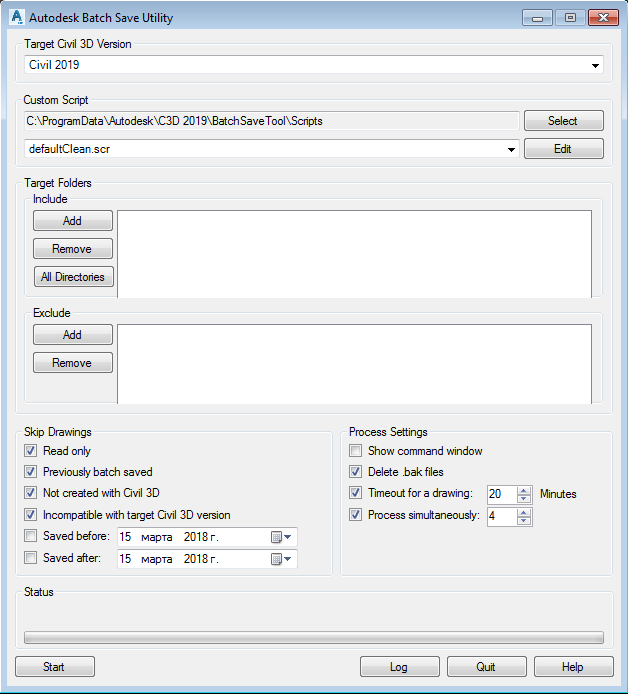Image resolution: width=628 pixels, height=694 pixels.
Task: Uncheck Previously batch saved option
Action: pyautogui.click(x=31, y=471)
